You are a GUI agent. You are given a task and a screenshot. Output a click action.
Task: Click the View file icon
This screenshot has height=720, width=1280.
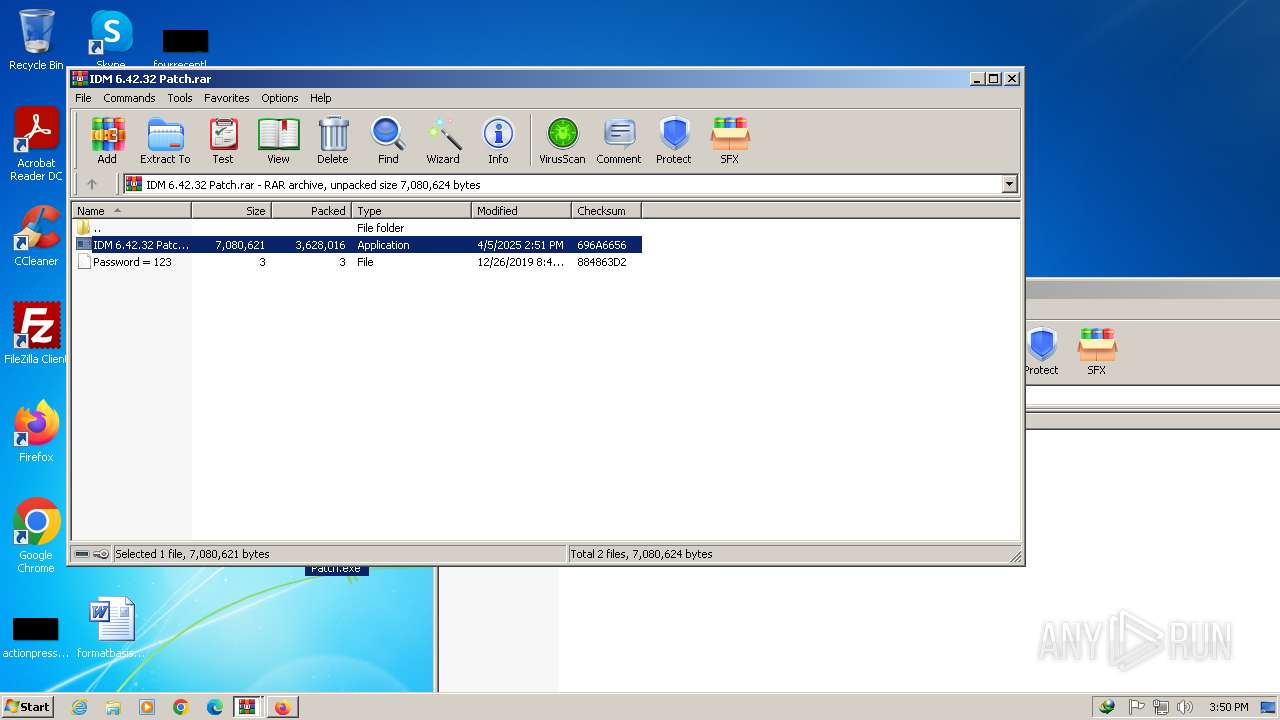tap(278, 140)
